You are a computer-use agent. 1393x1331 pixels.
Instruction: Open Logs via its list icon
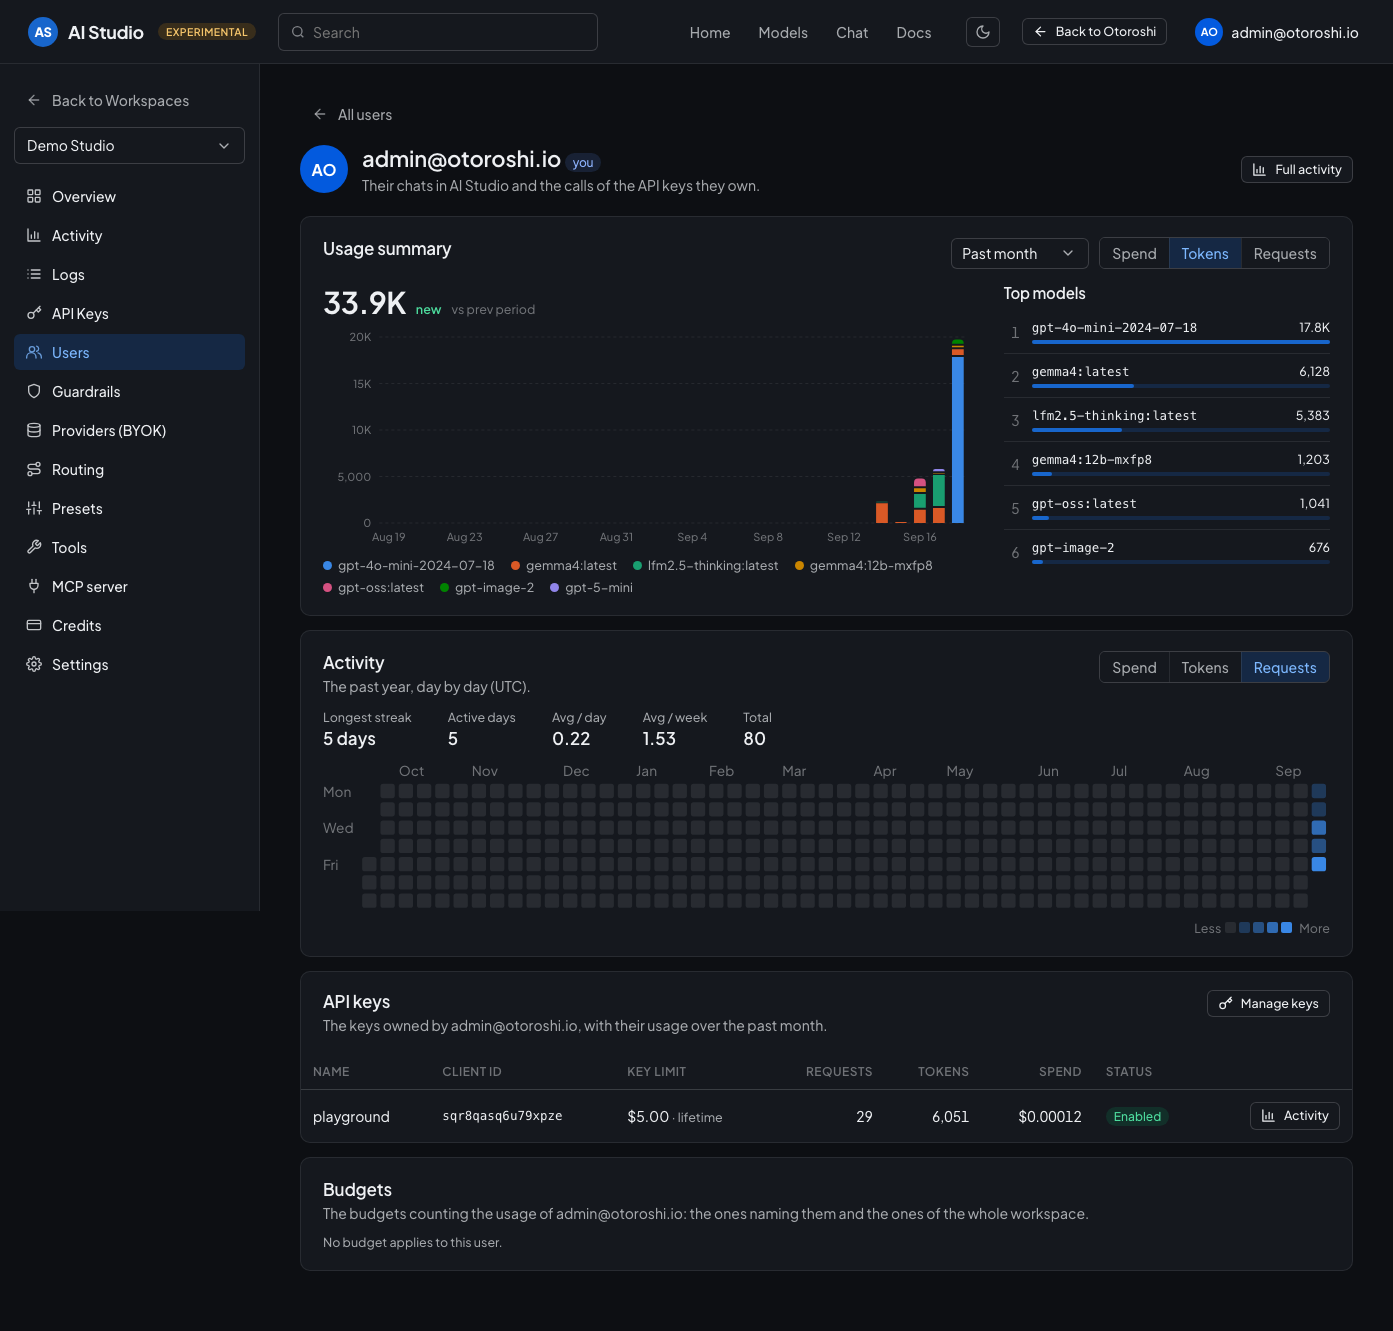34,274
